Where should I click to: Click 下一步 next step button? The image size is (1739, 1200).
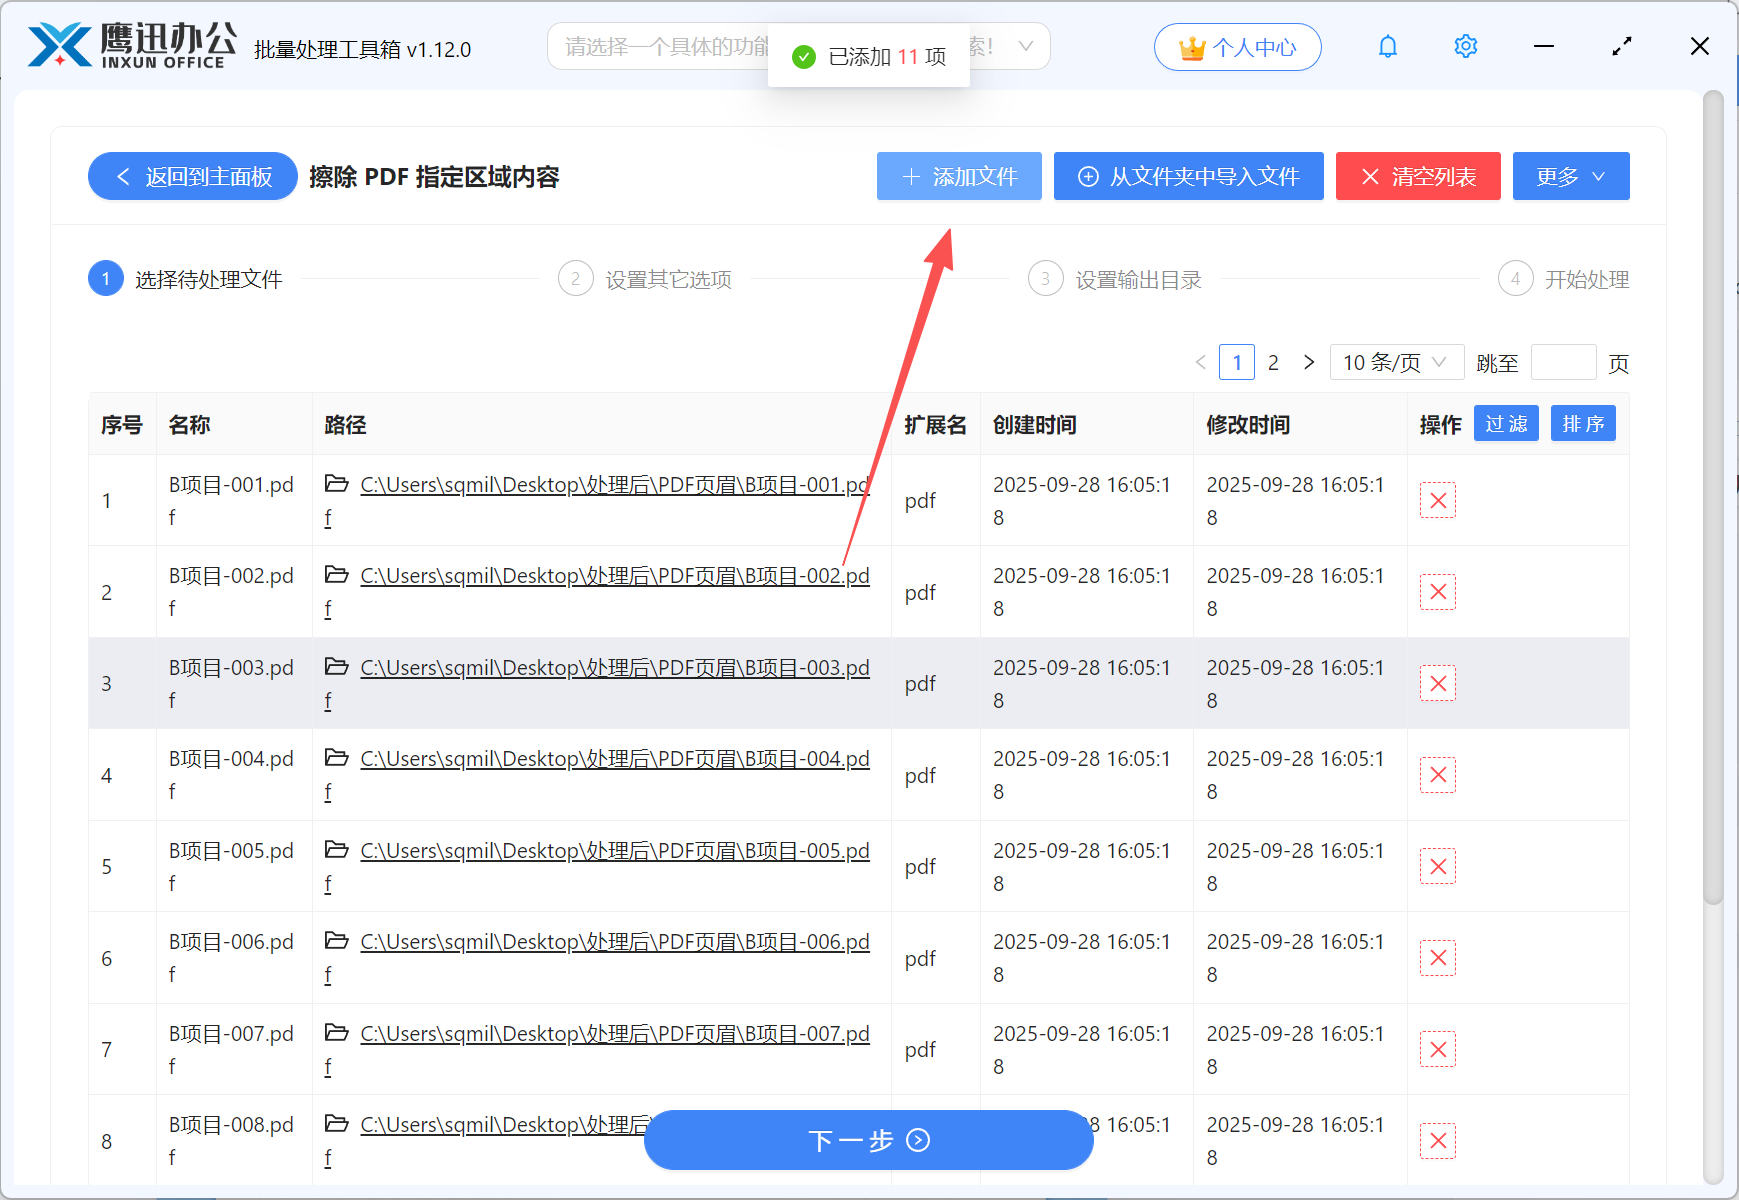pos(869,1140)
